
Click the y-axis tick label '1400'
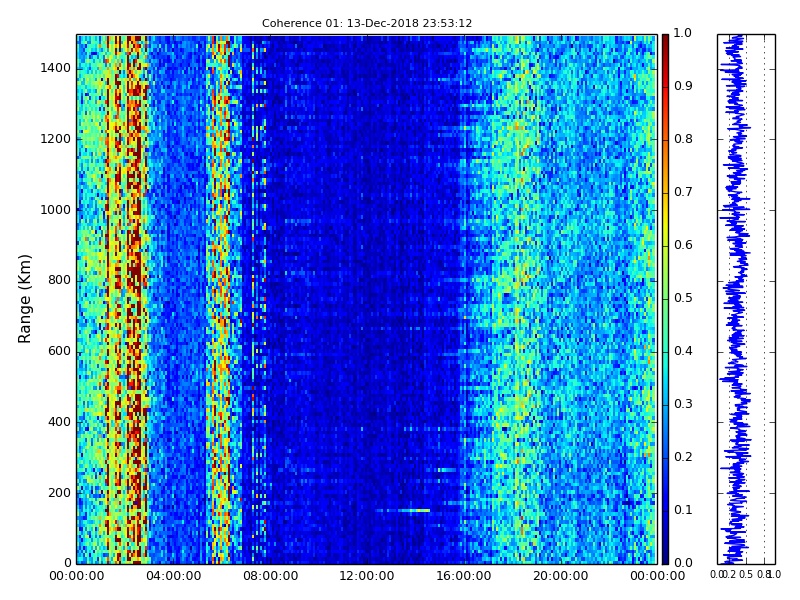pyautogui.click(x=56, y=68)
